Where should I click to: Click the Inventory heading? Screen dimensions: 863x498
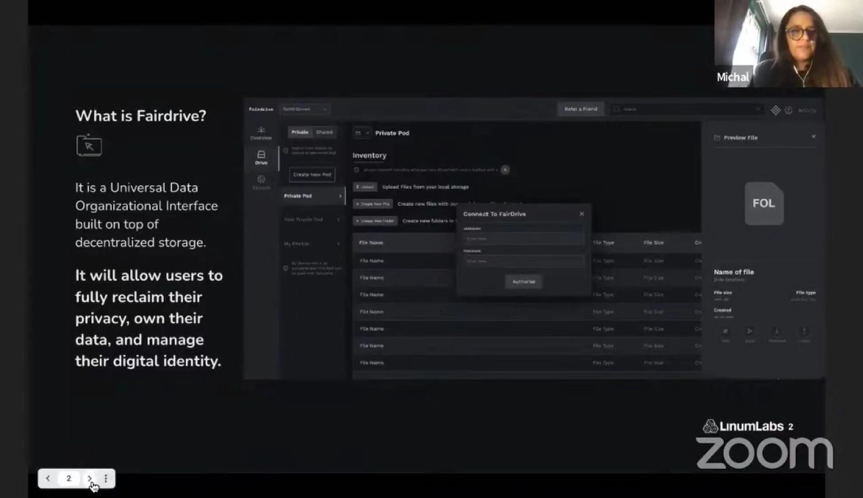pyautogui.click(x=369, y=156)
